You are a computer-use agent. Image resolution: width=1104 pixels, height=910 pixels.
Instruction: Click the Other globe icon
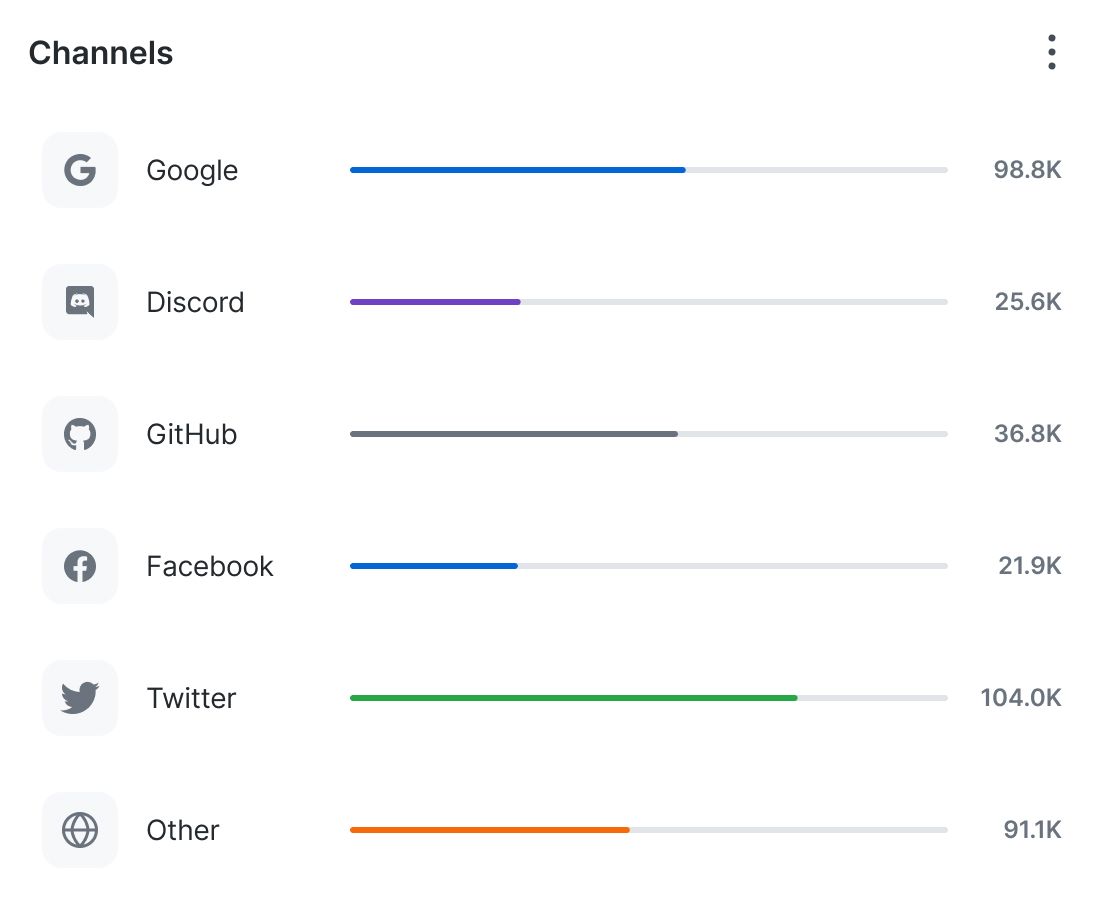click(x=80, y=830)
